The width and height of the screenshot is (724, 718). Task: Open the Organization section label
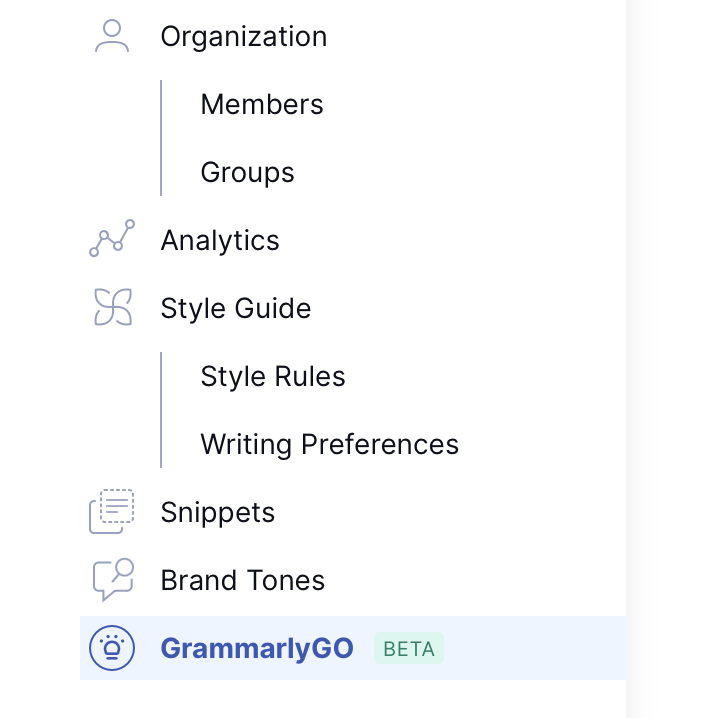(x=243, y=37)
